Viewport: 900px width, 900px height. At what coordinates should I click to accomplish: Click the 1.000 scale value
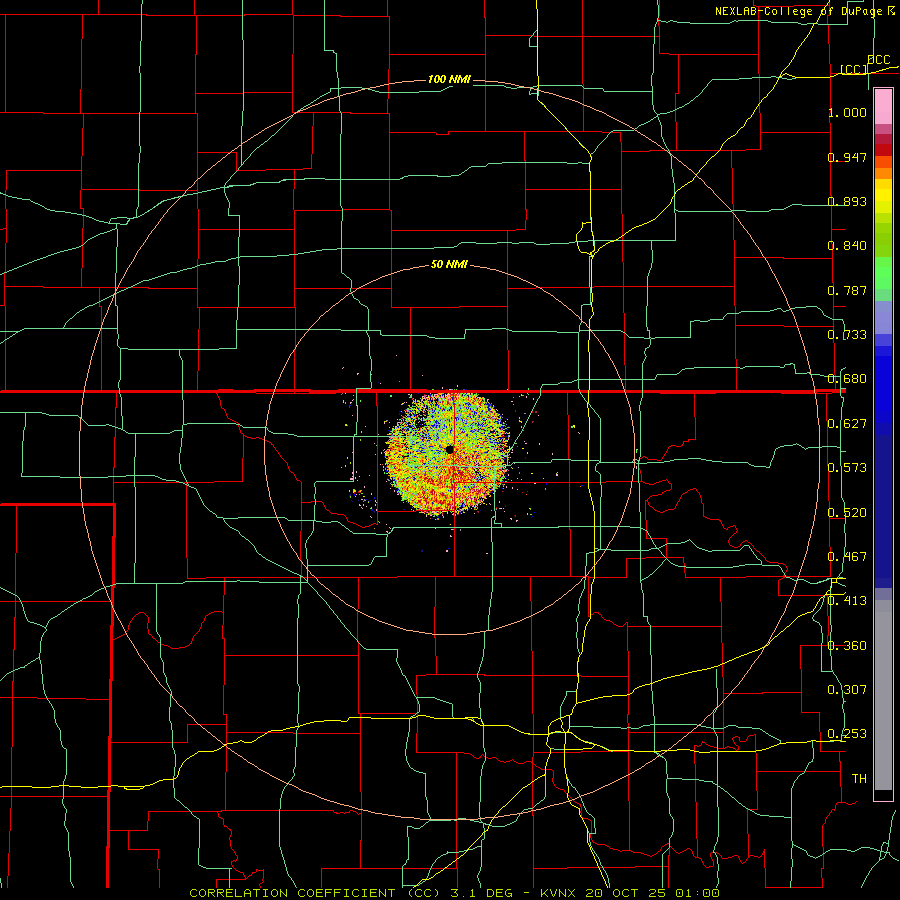point(847,112)
